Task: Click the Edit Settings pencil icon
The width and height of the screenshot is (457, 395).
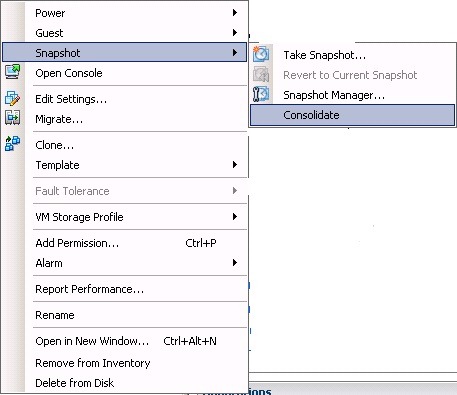Action: point(13,98)
